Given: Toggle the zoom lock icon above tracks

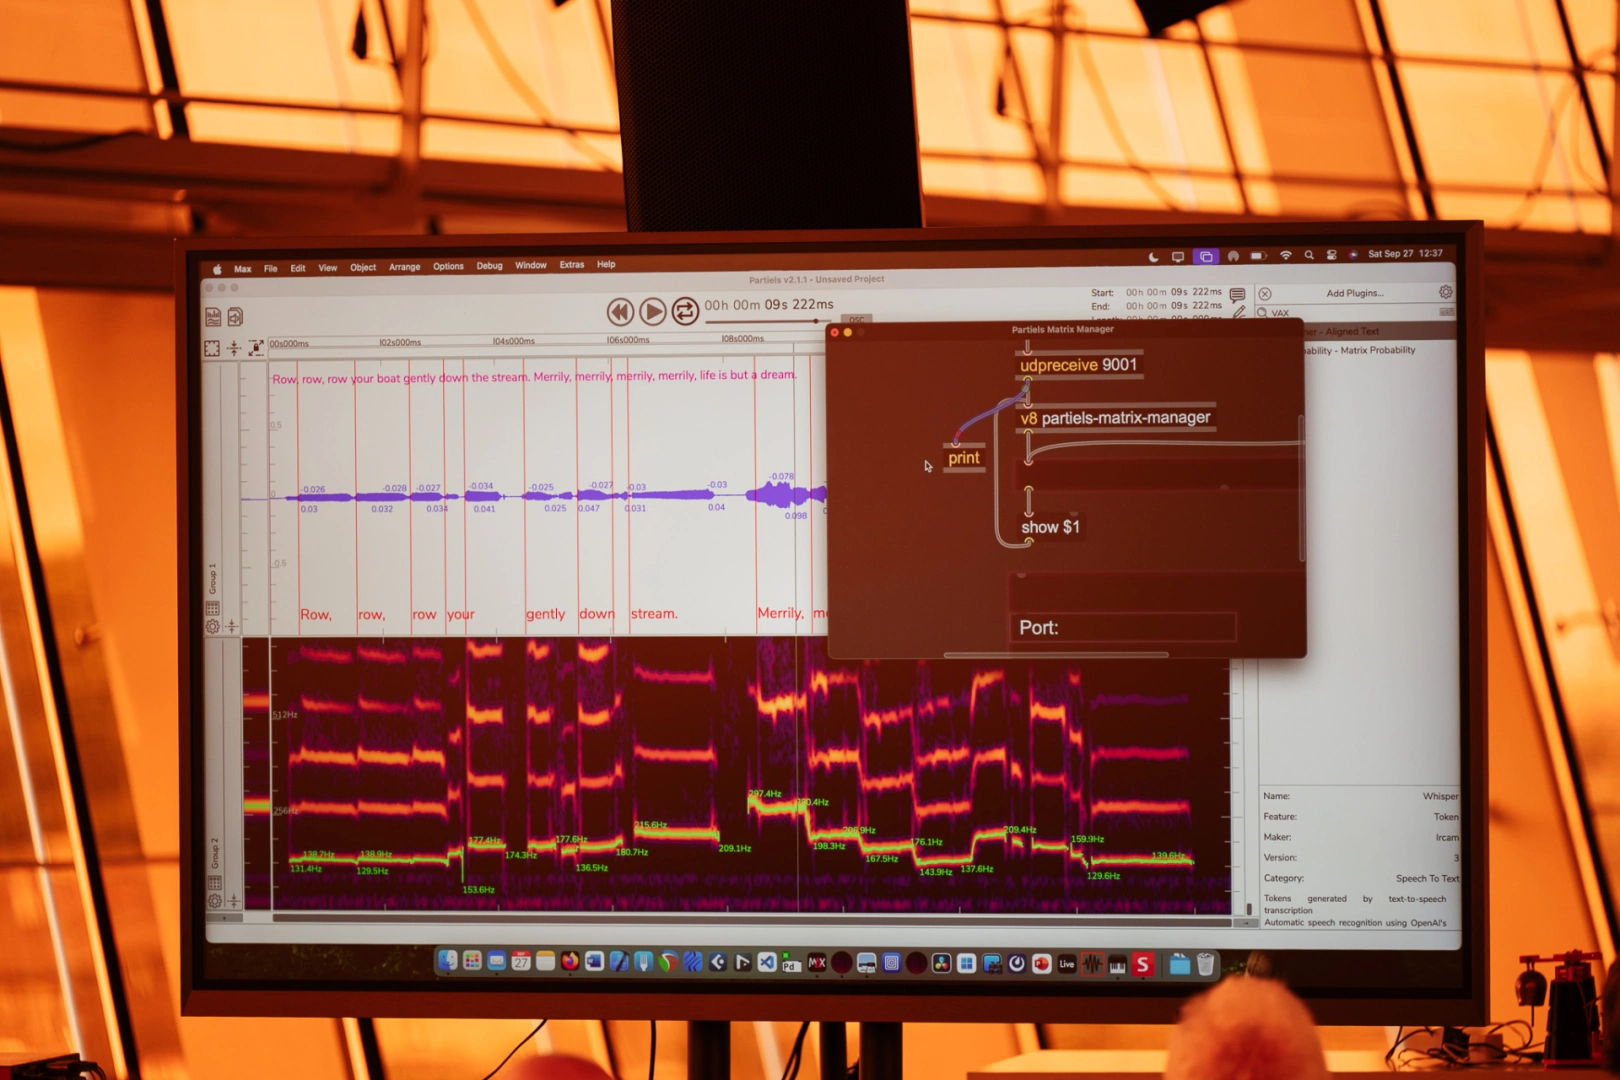Looking at the screenshot, I should (256, 348).
